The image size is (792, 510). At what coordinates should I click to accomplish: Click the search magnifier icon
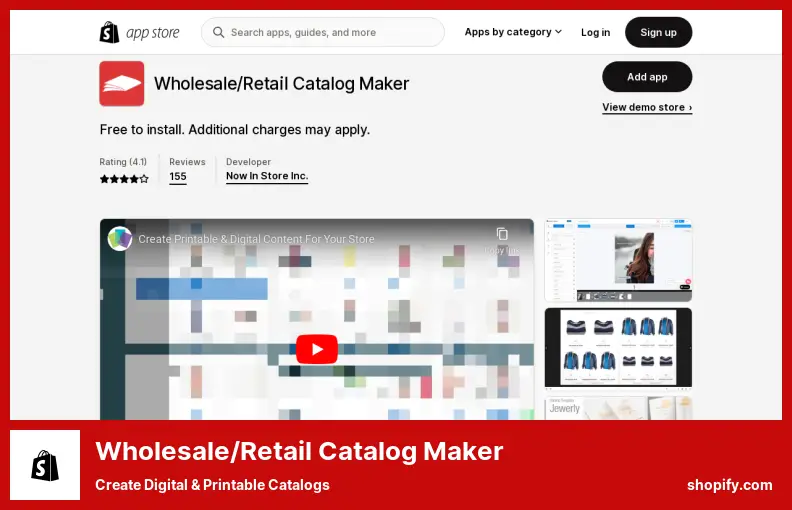[x=218, y=32]
